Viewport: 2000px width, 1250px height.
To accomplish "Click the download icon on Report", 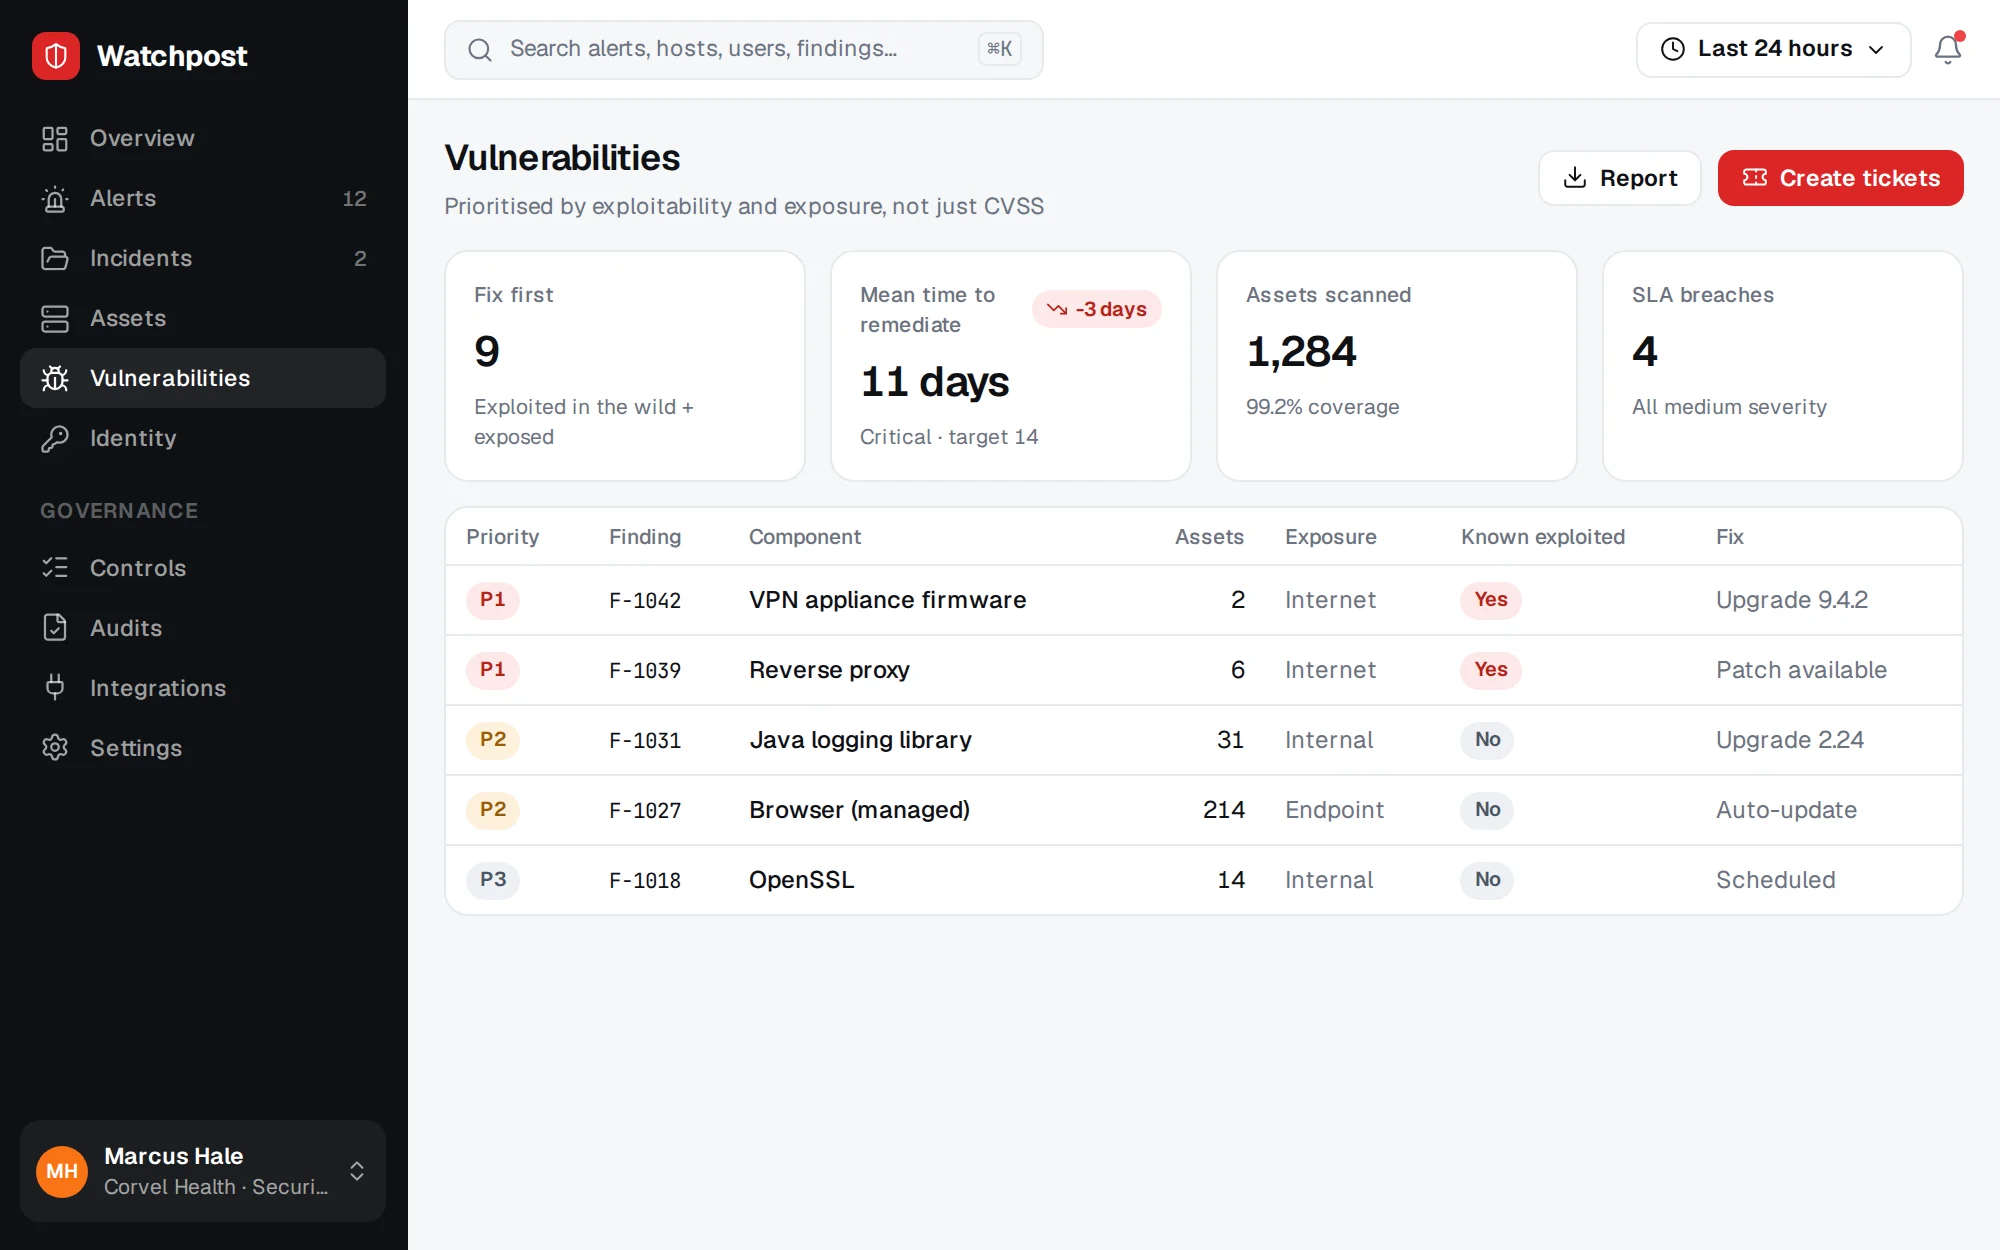I will tap(1575, 178).
